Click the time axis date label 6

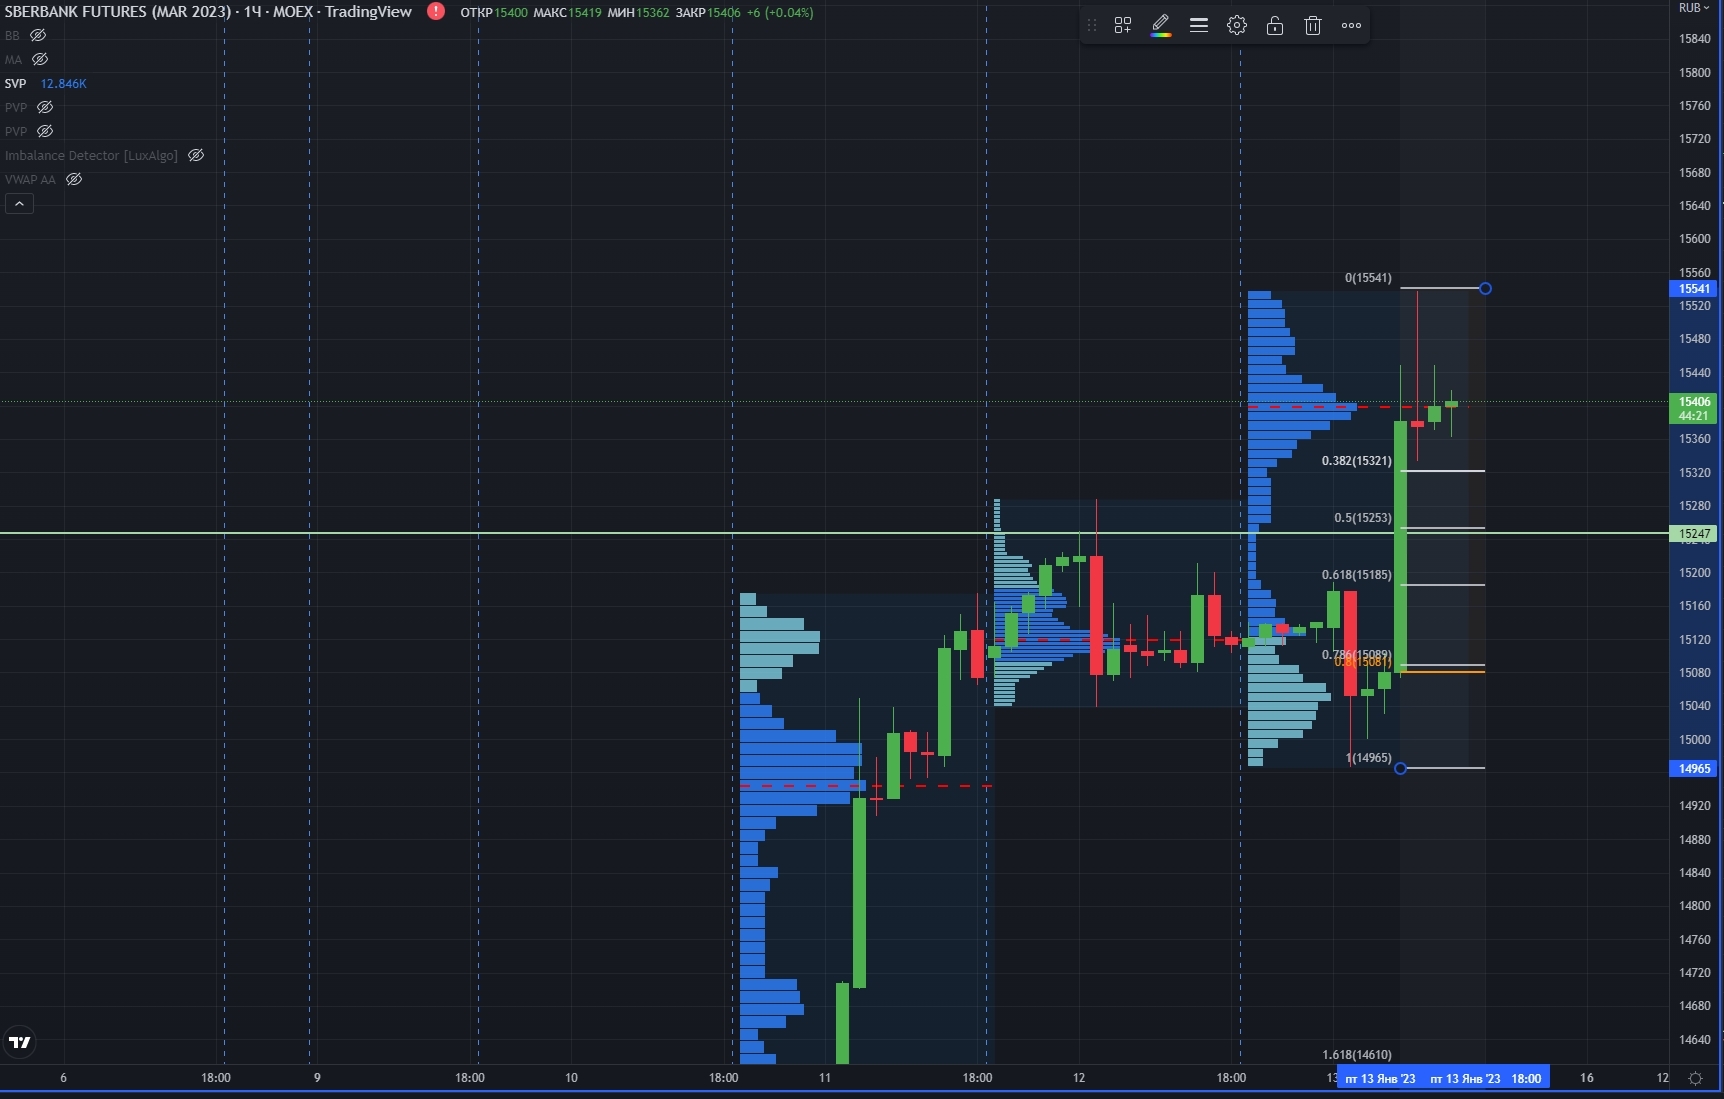(64, 1078)
